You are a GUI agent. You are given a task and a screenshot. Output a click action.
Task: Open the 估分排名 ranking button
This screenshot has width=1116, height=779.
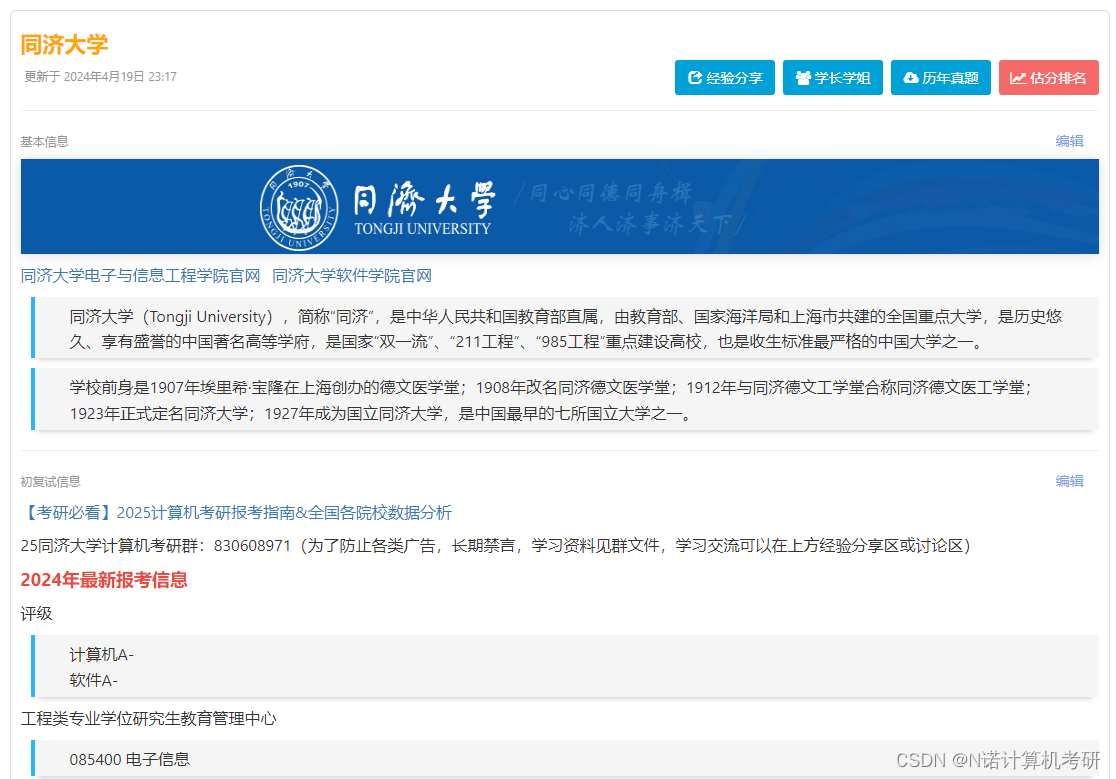[x=1048, y=78]
